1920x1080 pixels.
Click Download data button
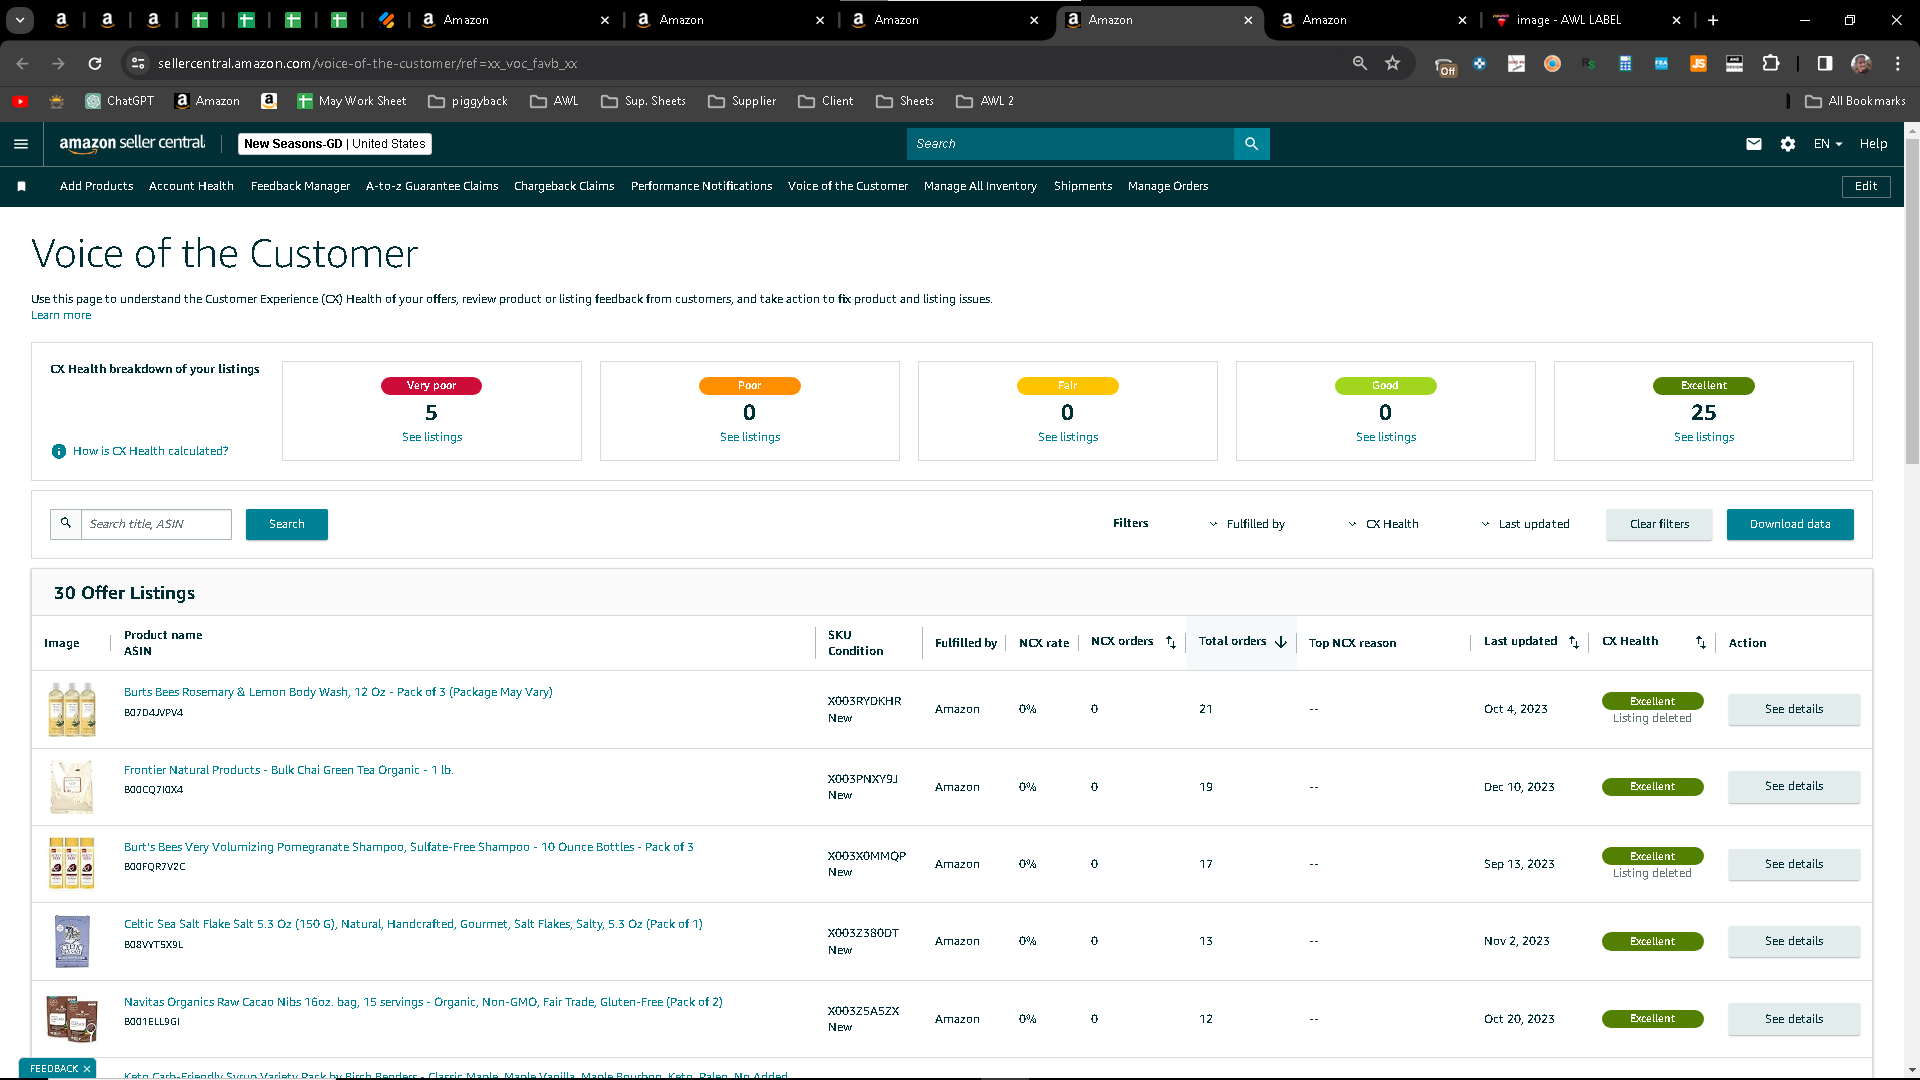pyautogui.click(x=1790, y=524)
